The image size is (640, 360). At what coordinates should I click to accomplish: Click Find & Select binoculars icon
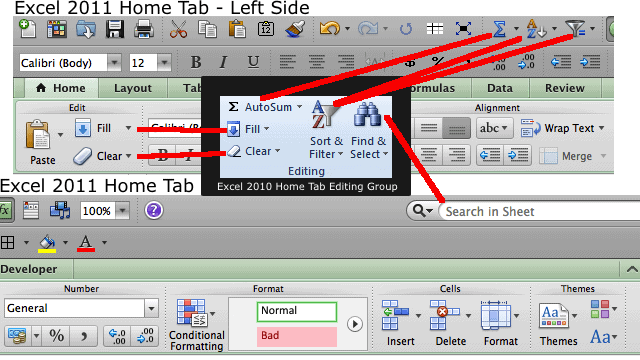click(368, 114)
